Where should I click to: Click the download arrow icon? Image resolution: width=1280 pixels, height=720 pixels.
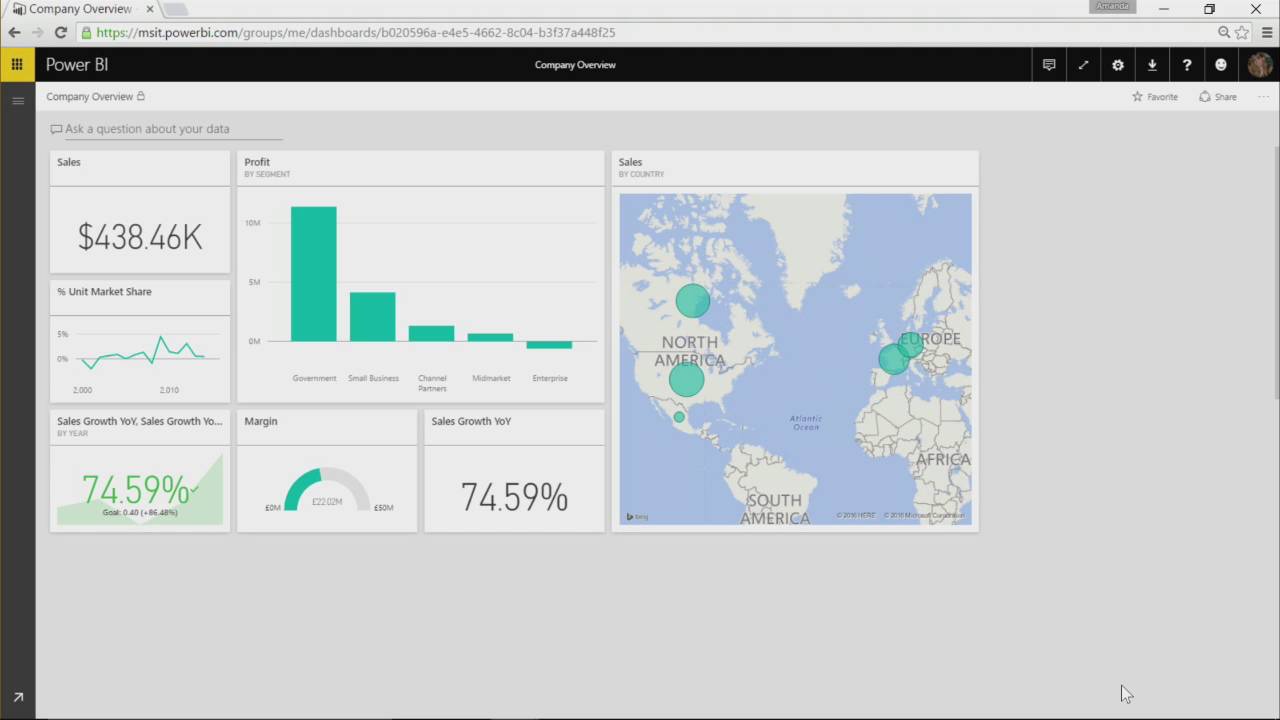(x=1152, y=65)
